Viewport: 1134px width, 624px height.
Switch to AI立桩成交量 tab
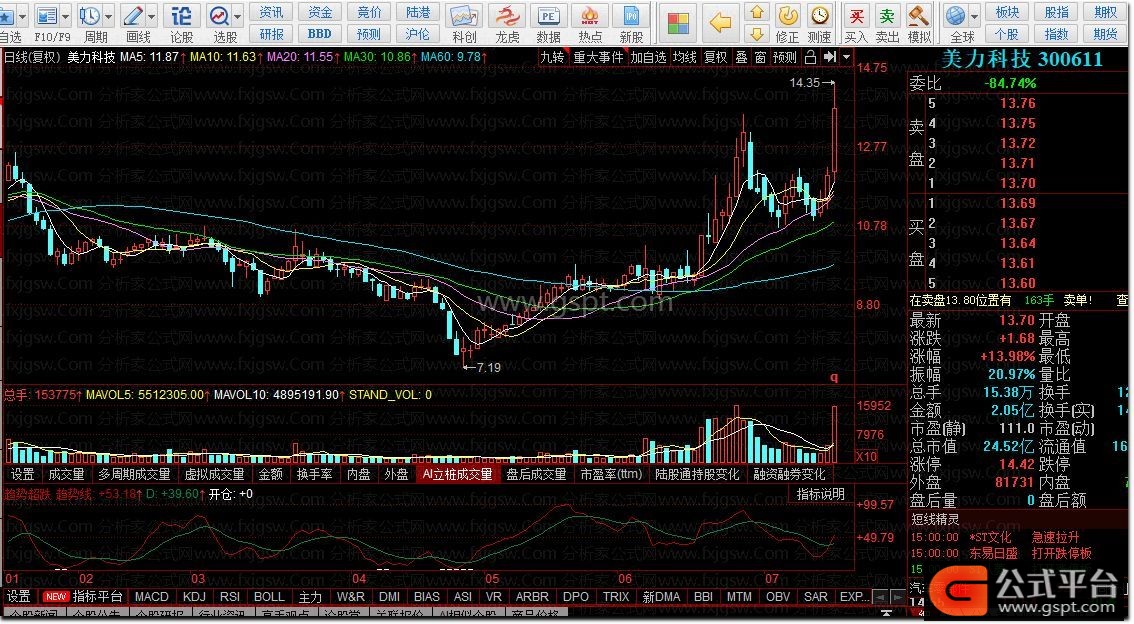(x=458, y=474)
